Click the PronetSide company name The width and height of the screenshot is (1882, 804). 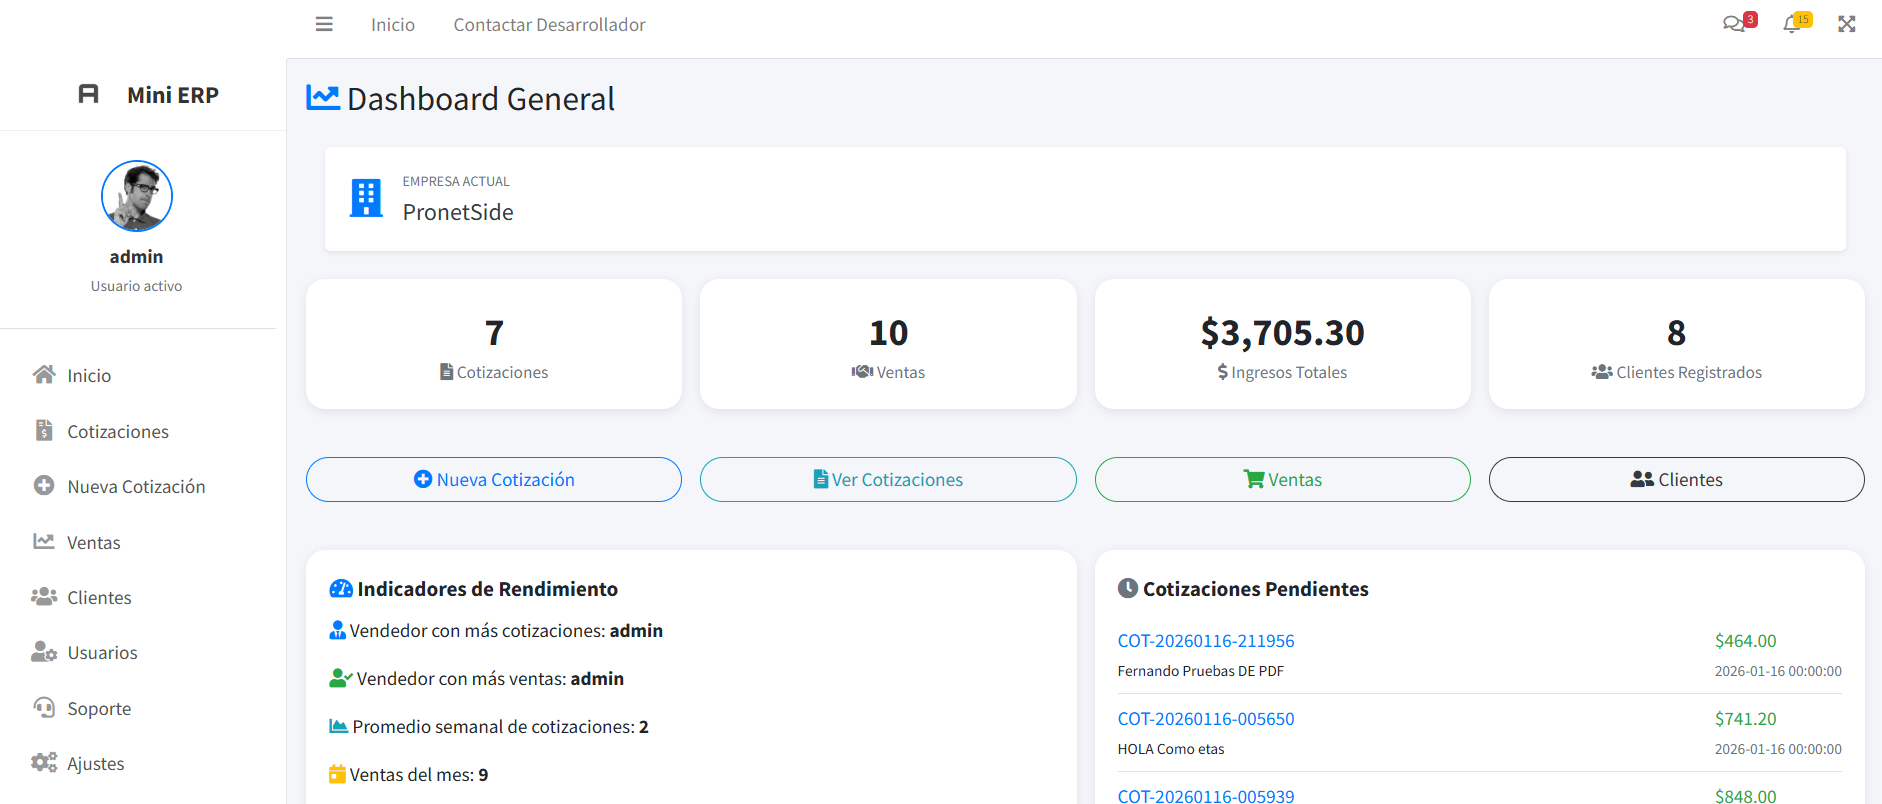(x=458, y=212)
